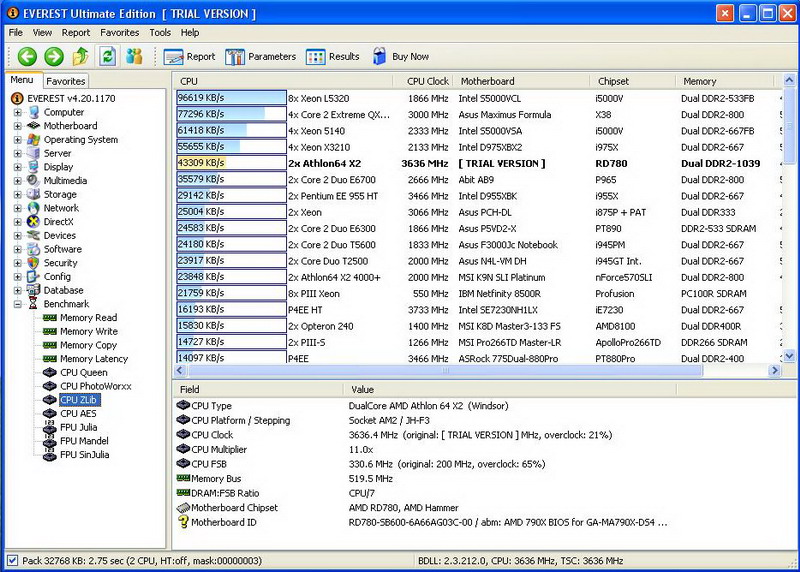
Task: Switch to the Favorites tab
Action: (x=65, y=81)
